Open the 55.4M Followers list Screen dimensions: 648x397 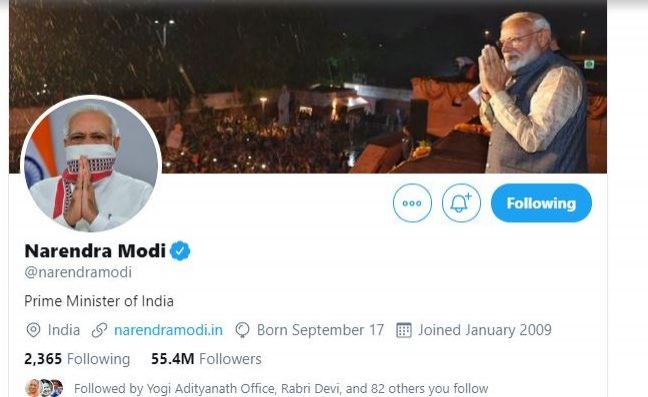206,359
